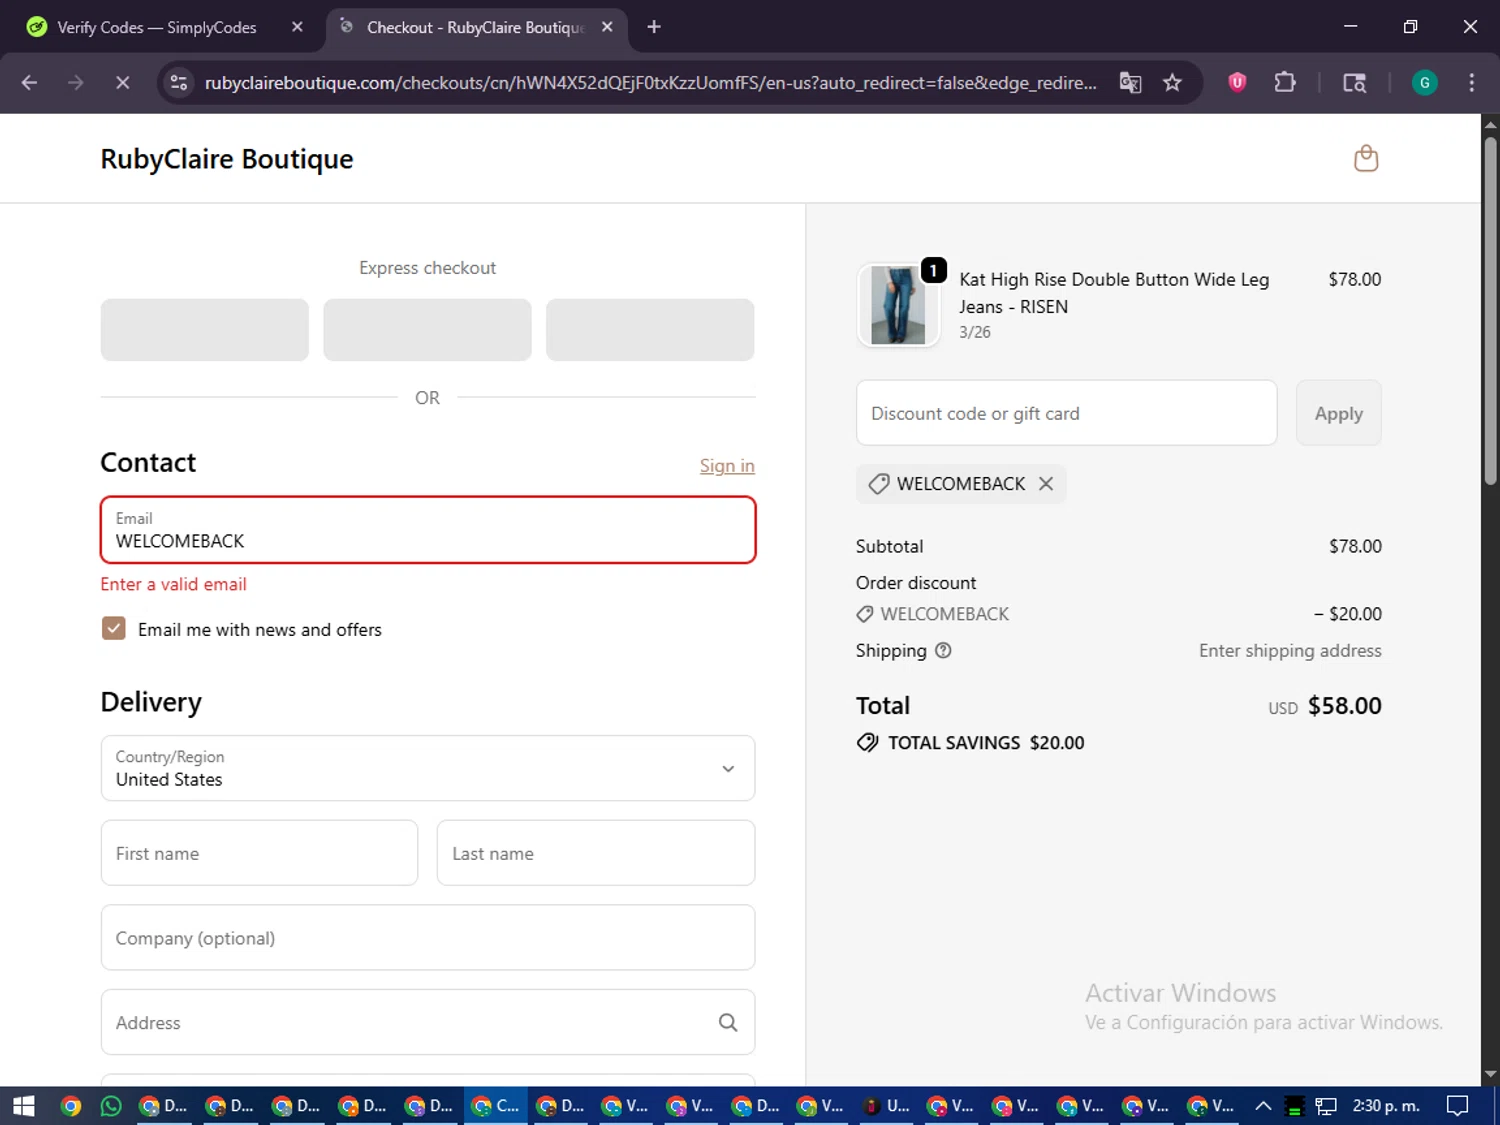Close the Checkout - RubyClaire Boutique tab
Image resolution: width=1500 pixels, height=1125 pixels.
point(607,27)
